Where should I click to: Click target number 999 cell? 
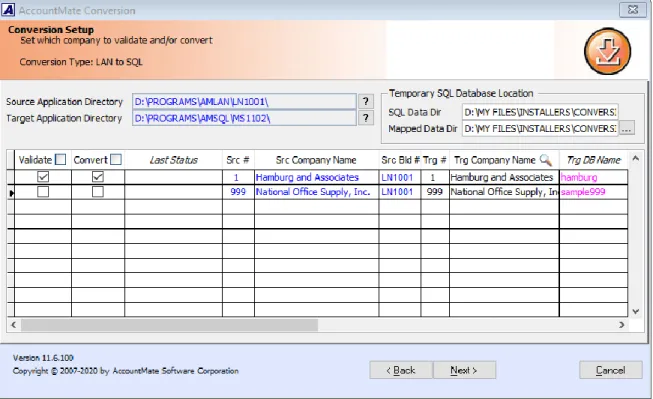pos(435,192)
